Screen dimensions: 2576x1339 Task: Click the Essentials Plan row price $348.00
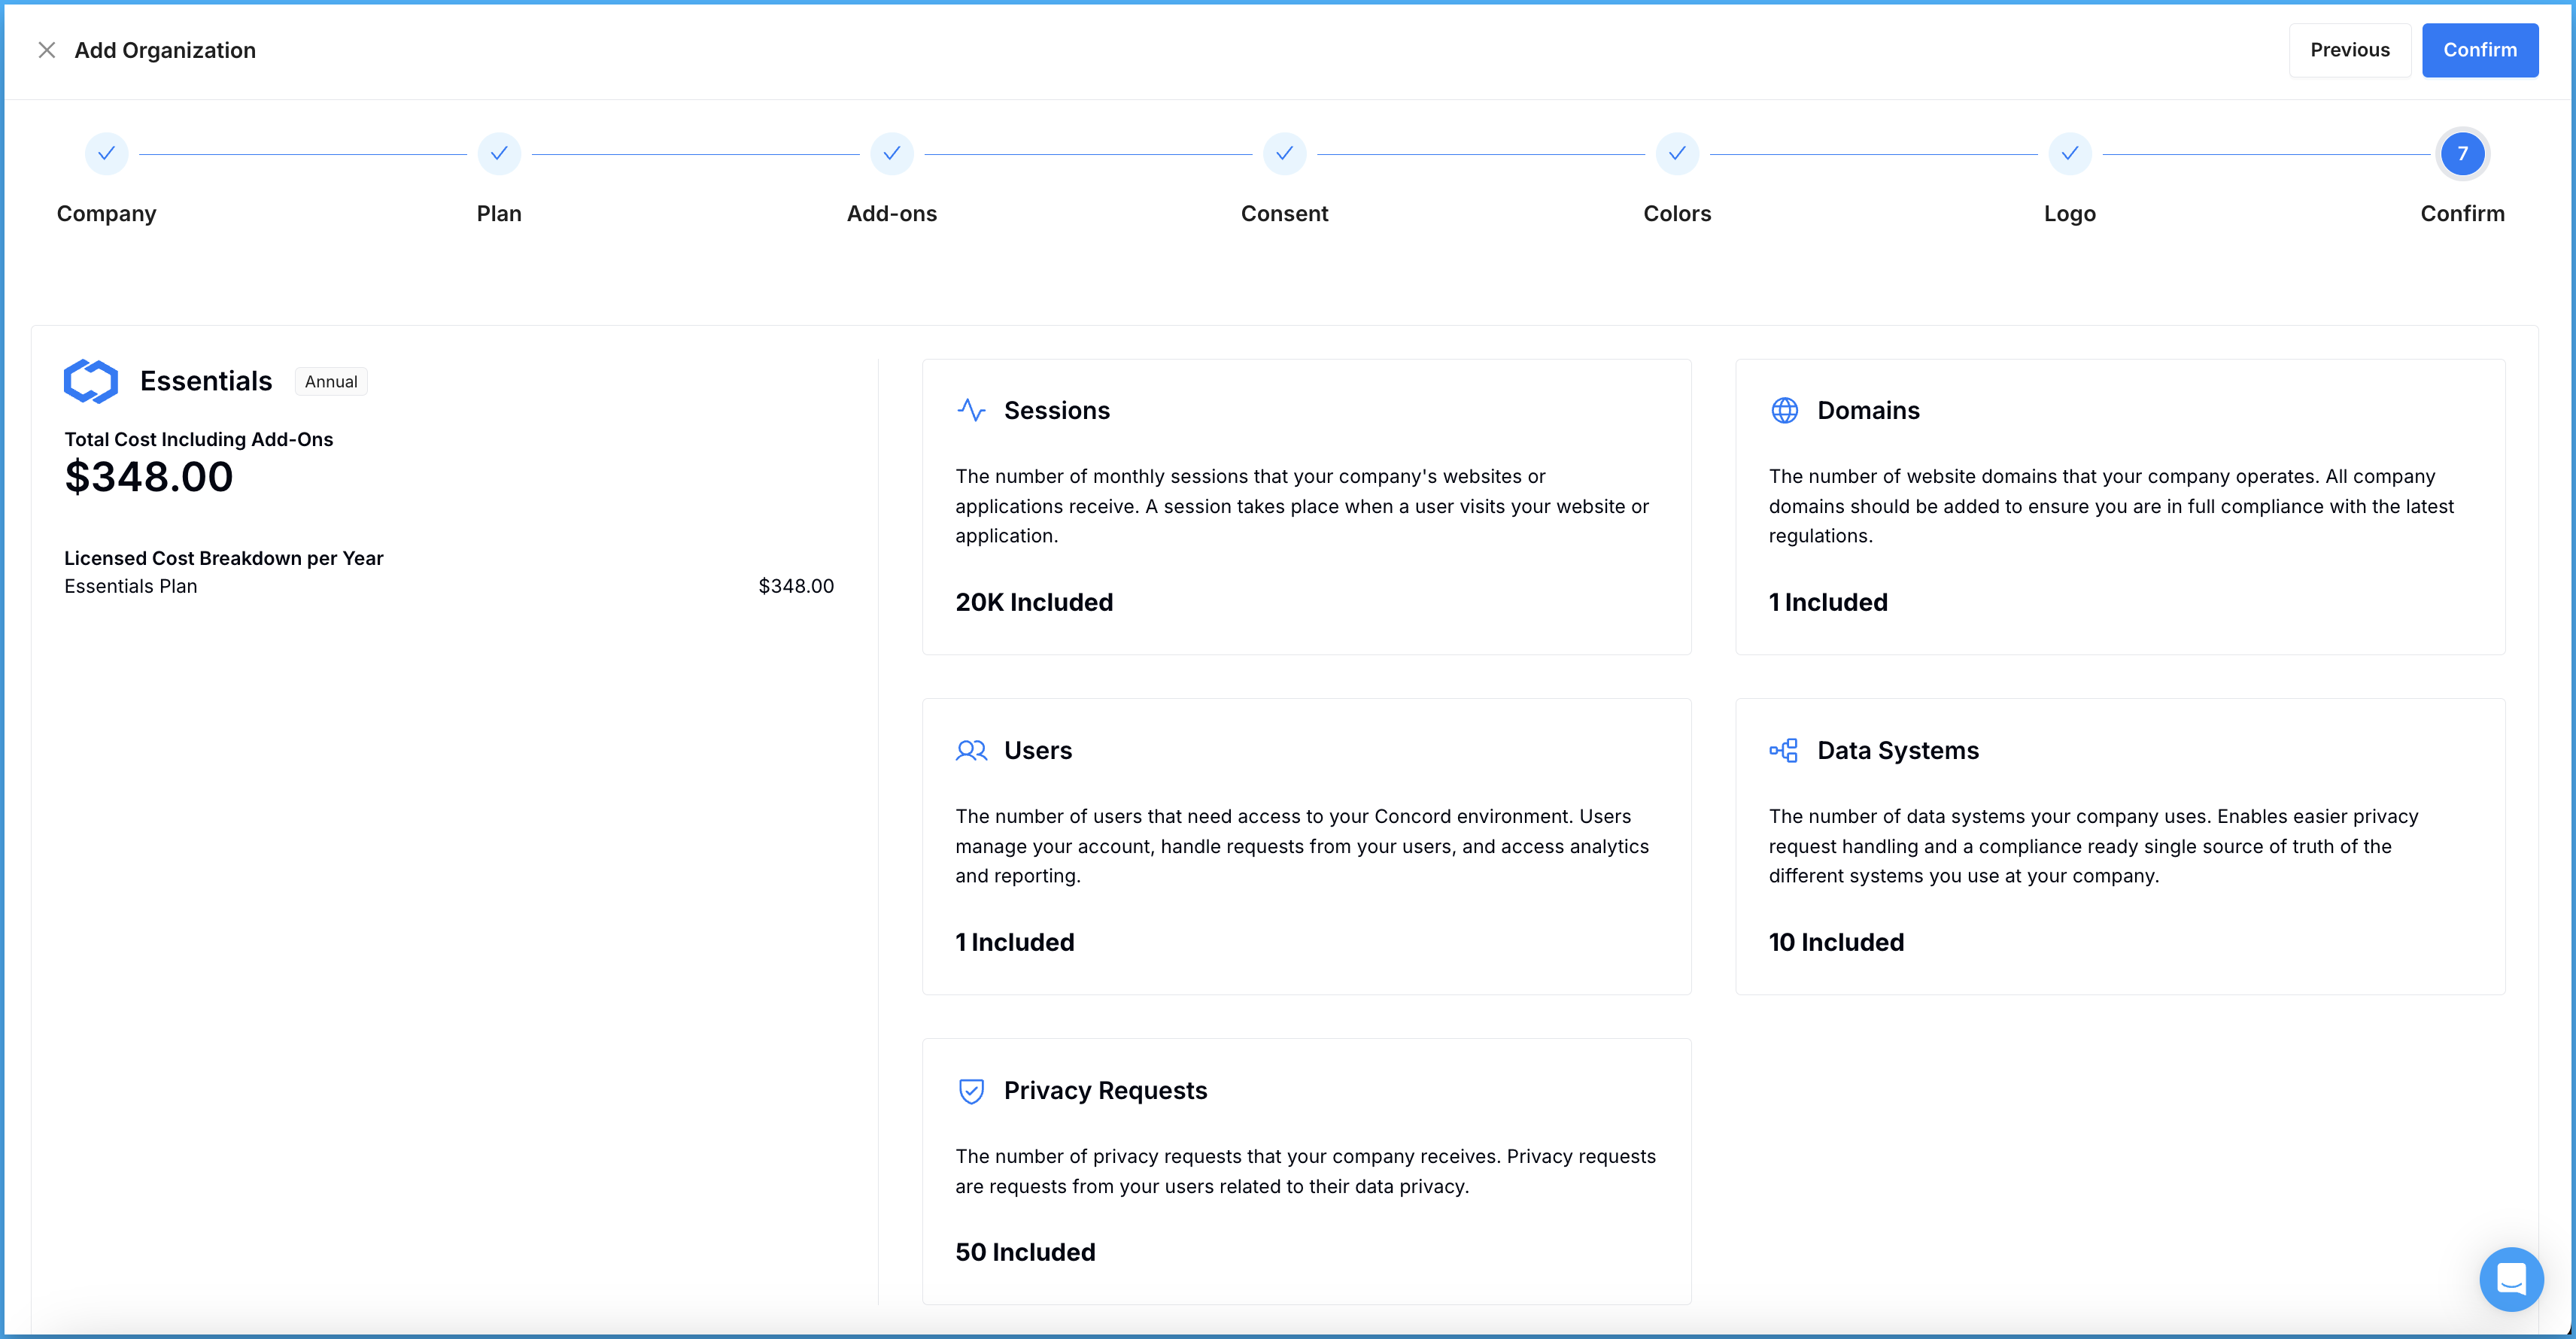796,586
